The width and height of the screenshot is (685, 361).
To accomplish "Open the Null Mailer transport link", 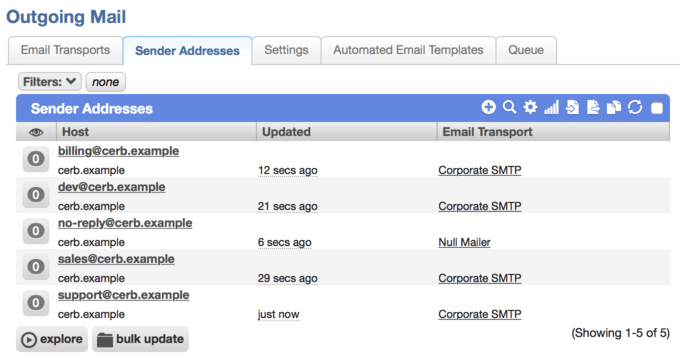I will [464, 242].
